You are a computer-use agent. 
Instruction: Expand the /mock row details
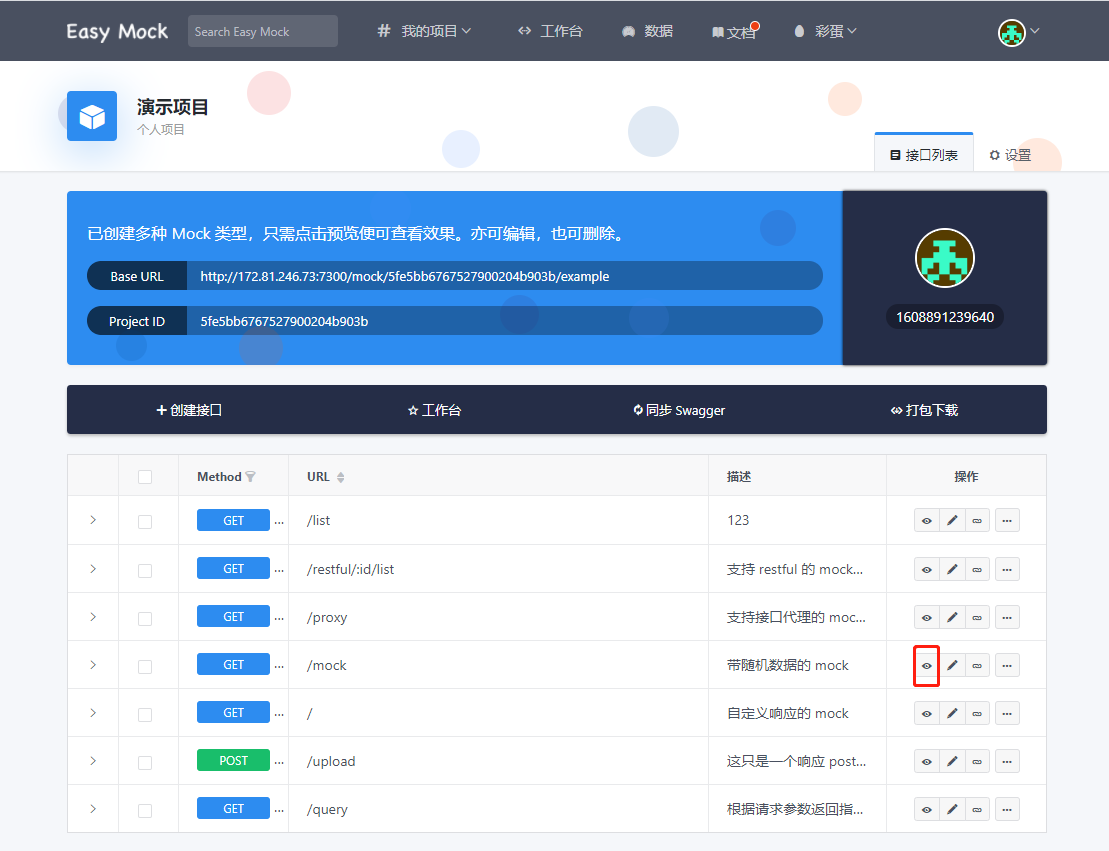point(93,665)
